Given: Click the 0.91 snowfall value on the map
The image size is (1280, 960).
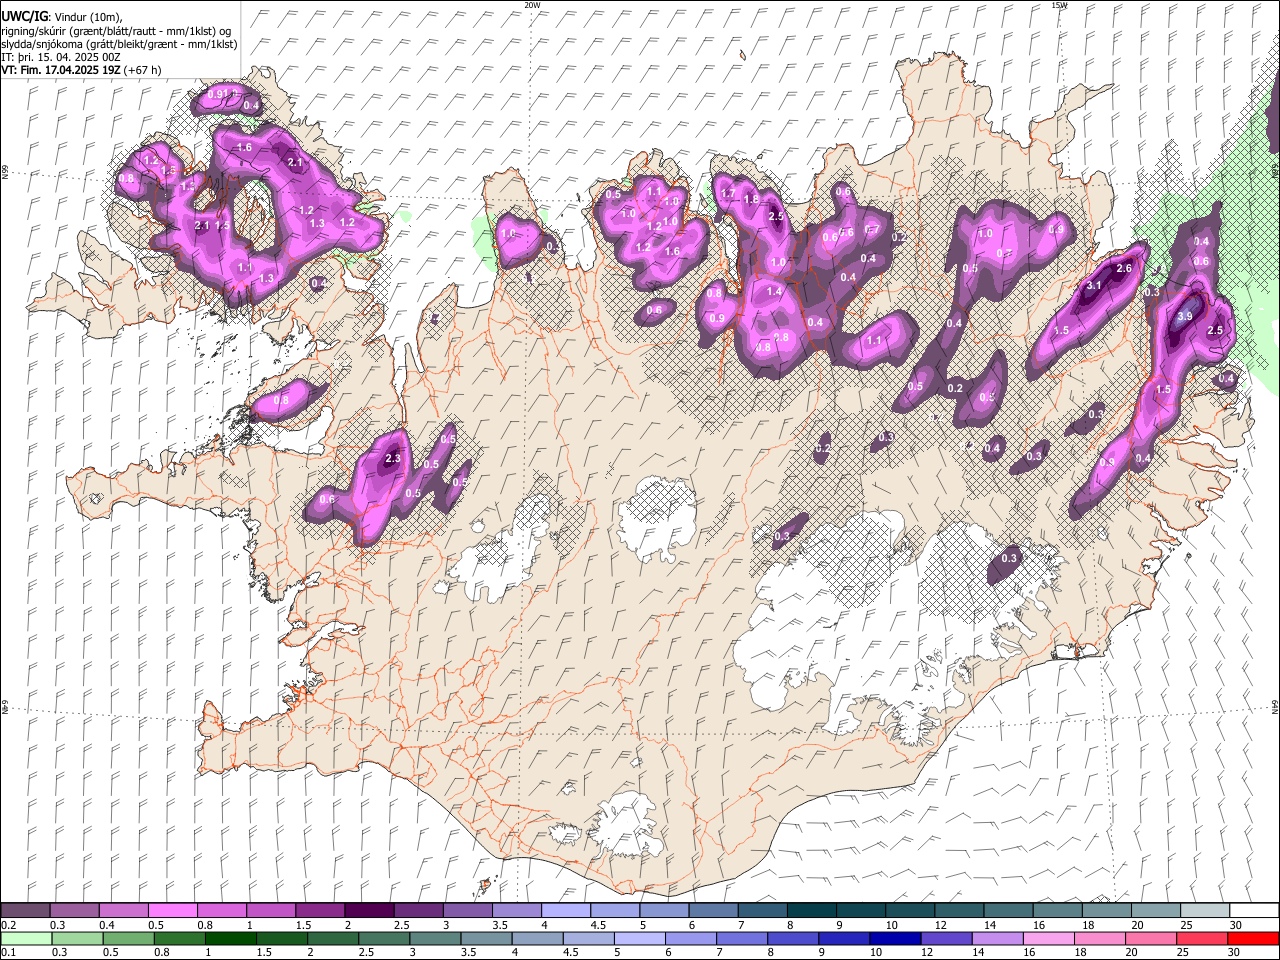Looking at the screenshot, I should pos(219,95).
